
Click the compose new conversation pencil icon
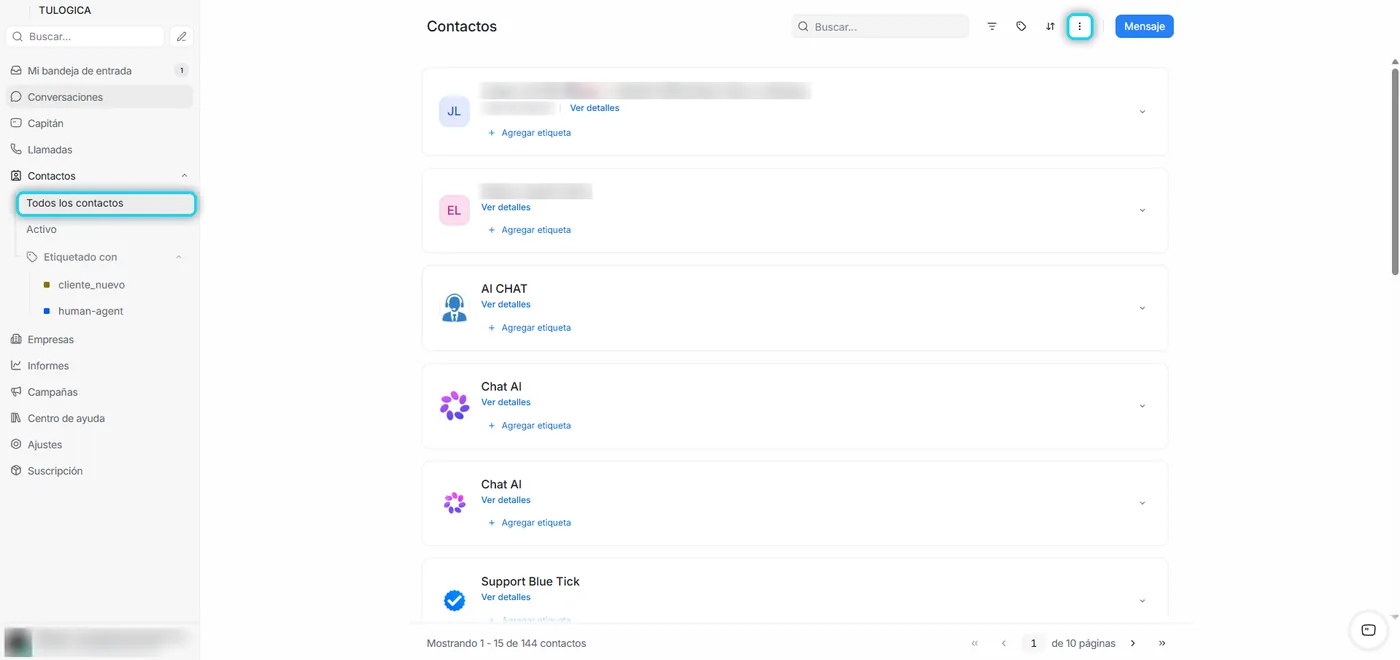(181, 36)
